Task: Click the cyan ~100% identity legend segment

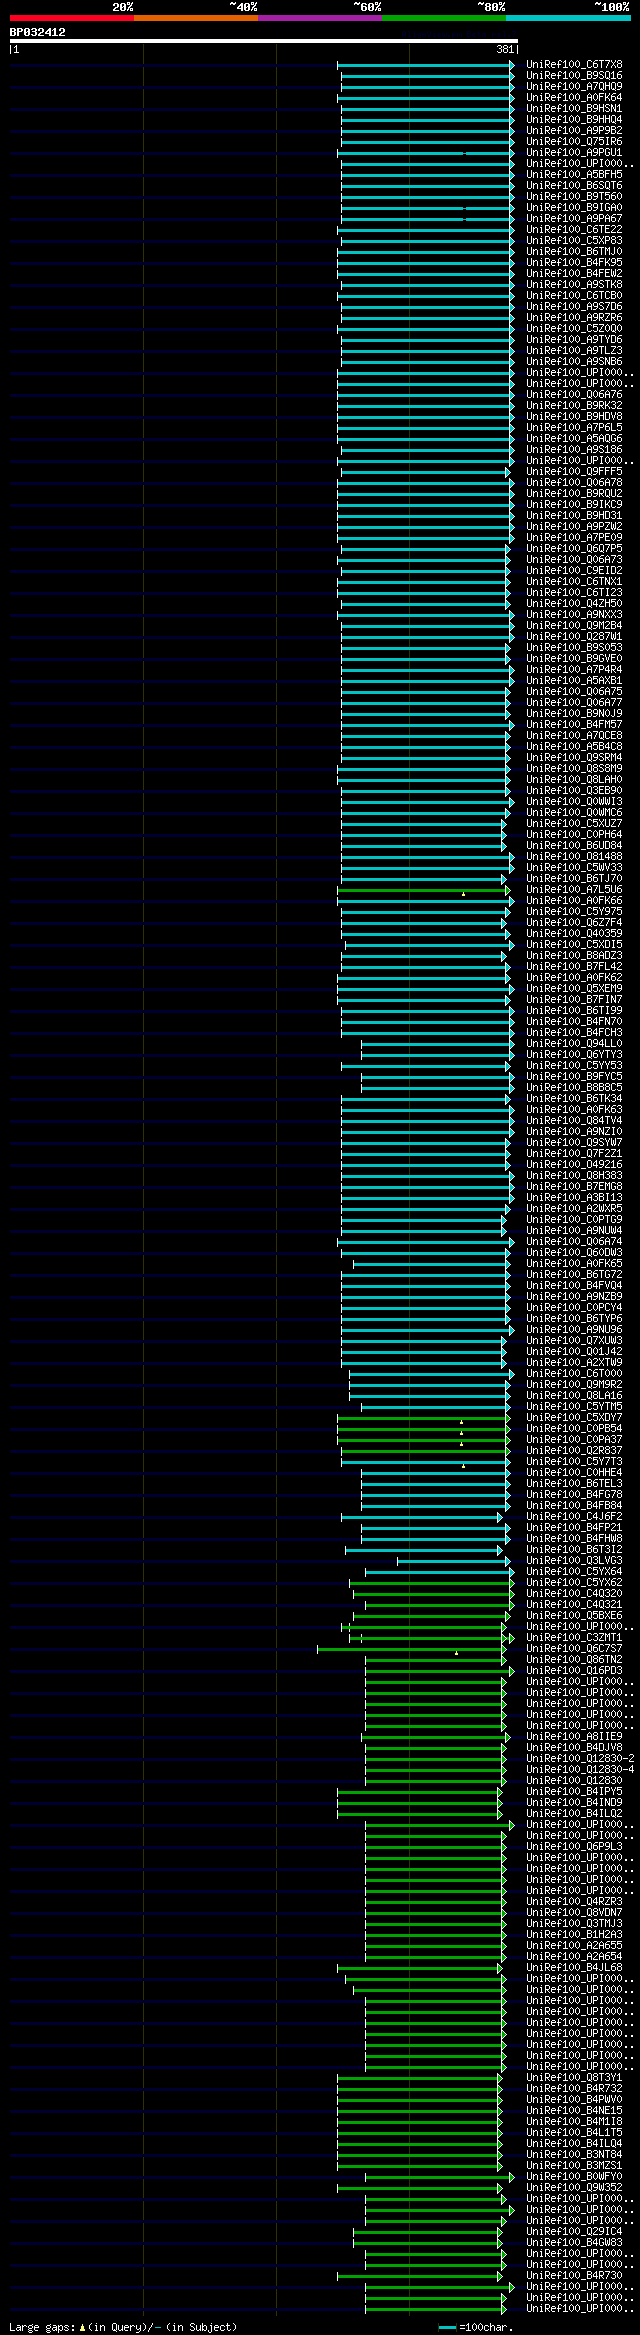Action: tap(568, 18)
